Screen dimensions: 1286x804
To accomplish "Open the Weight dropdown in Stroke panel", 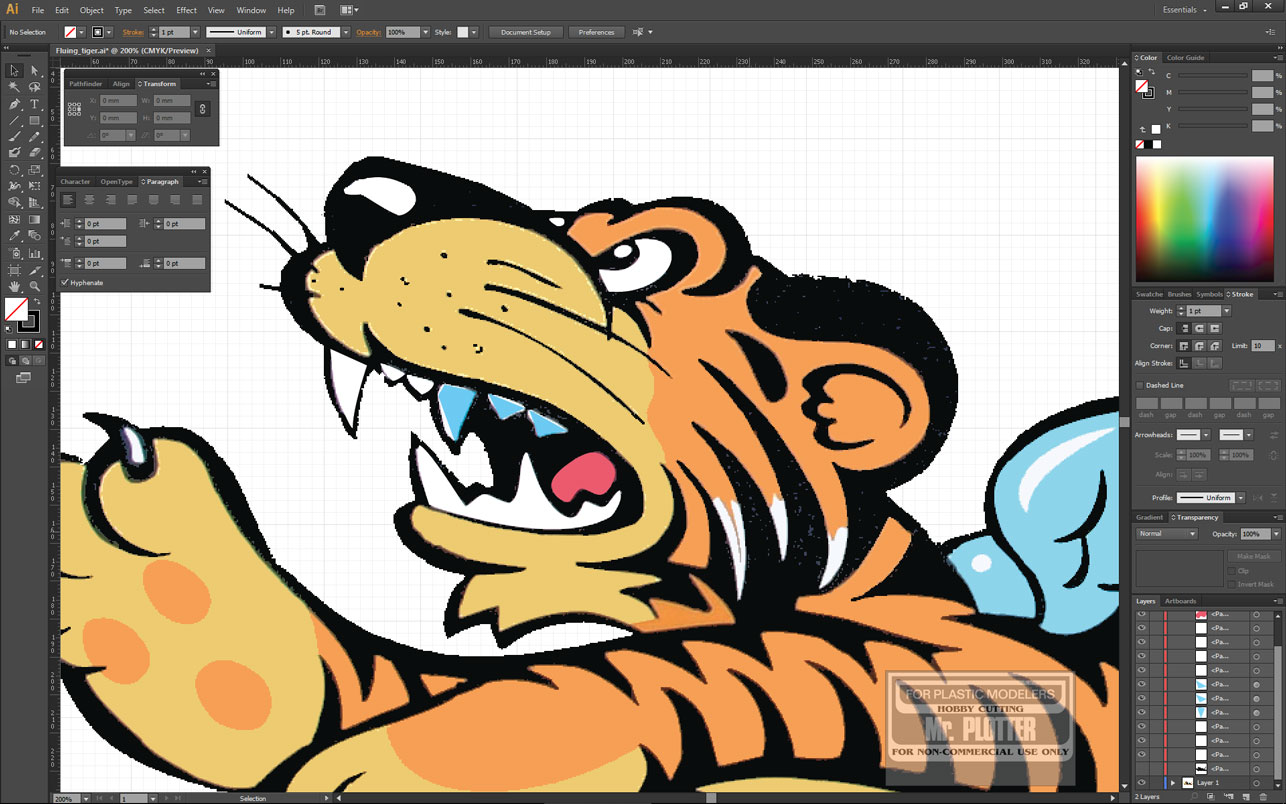I will [x=1227, y=311].
